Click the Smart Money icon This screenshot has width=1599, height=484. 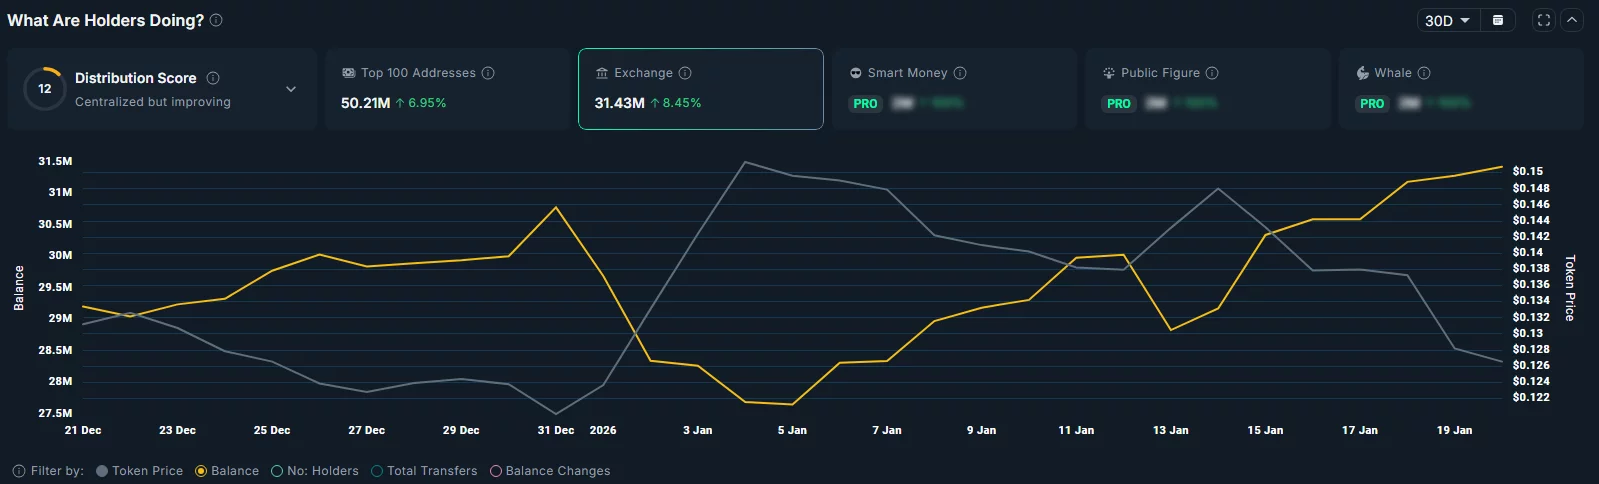tap(856, 73)
